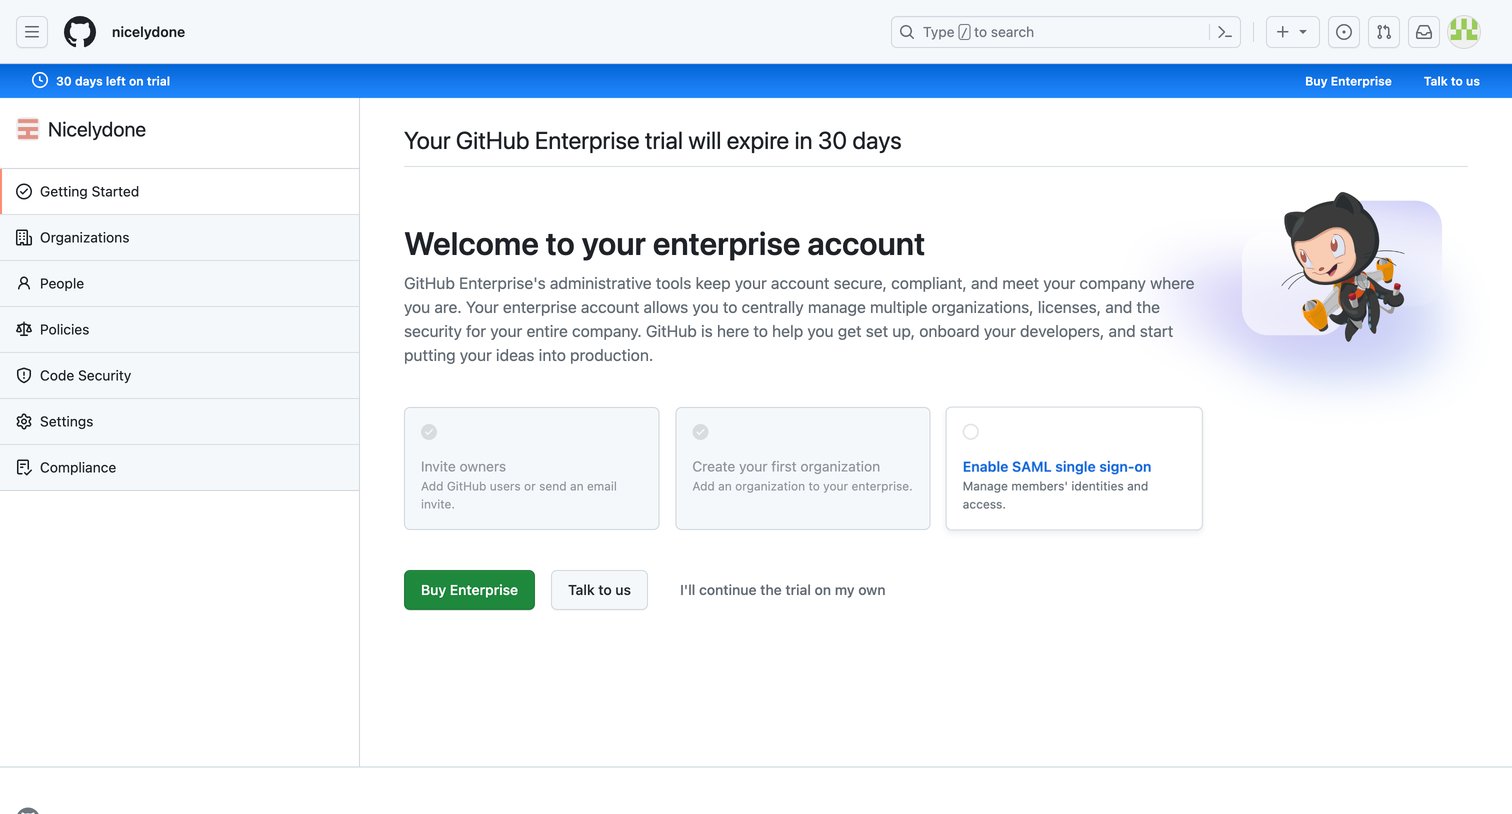Click Enable SAML single sign-on link
Screen dimensions: 1512x814
[1057, 467]
